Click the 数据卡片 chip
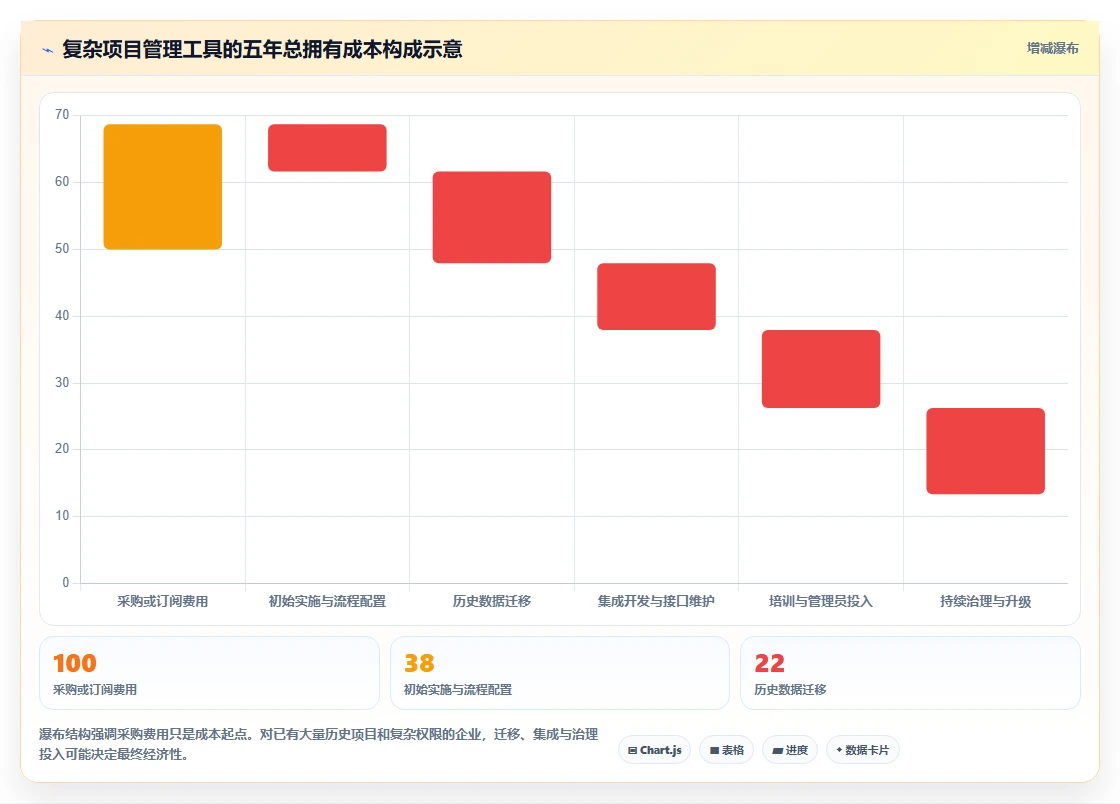The width and height of the screenshot is (1120, 804). point(862,750)
